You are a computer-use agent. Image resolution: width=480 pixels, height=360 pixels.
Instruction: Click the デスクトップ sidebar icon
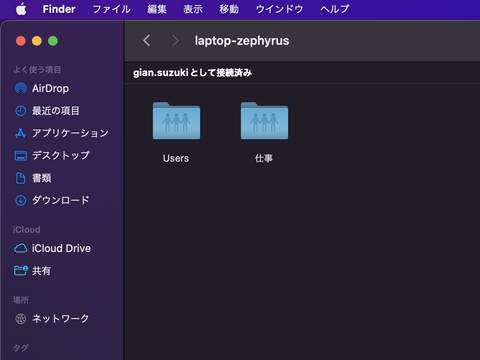pos(21,156)
